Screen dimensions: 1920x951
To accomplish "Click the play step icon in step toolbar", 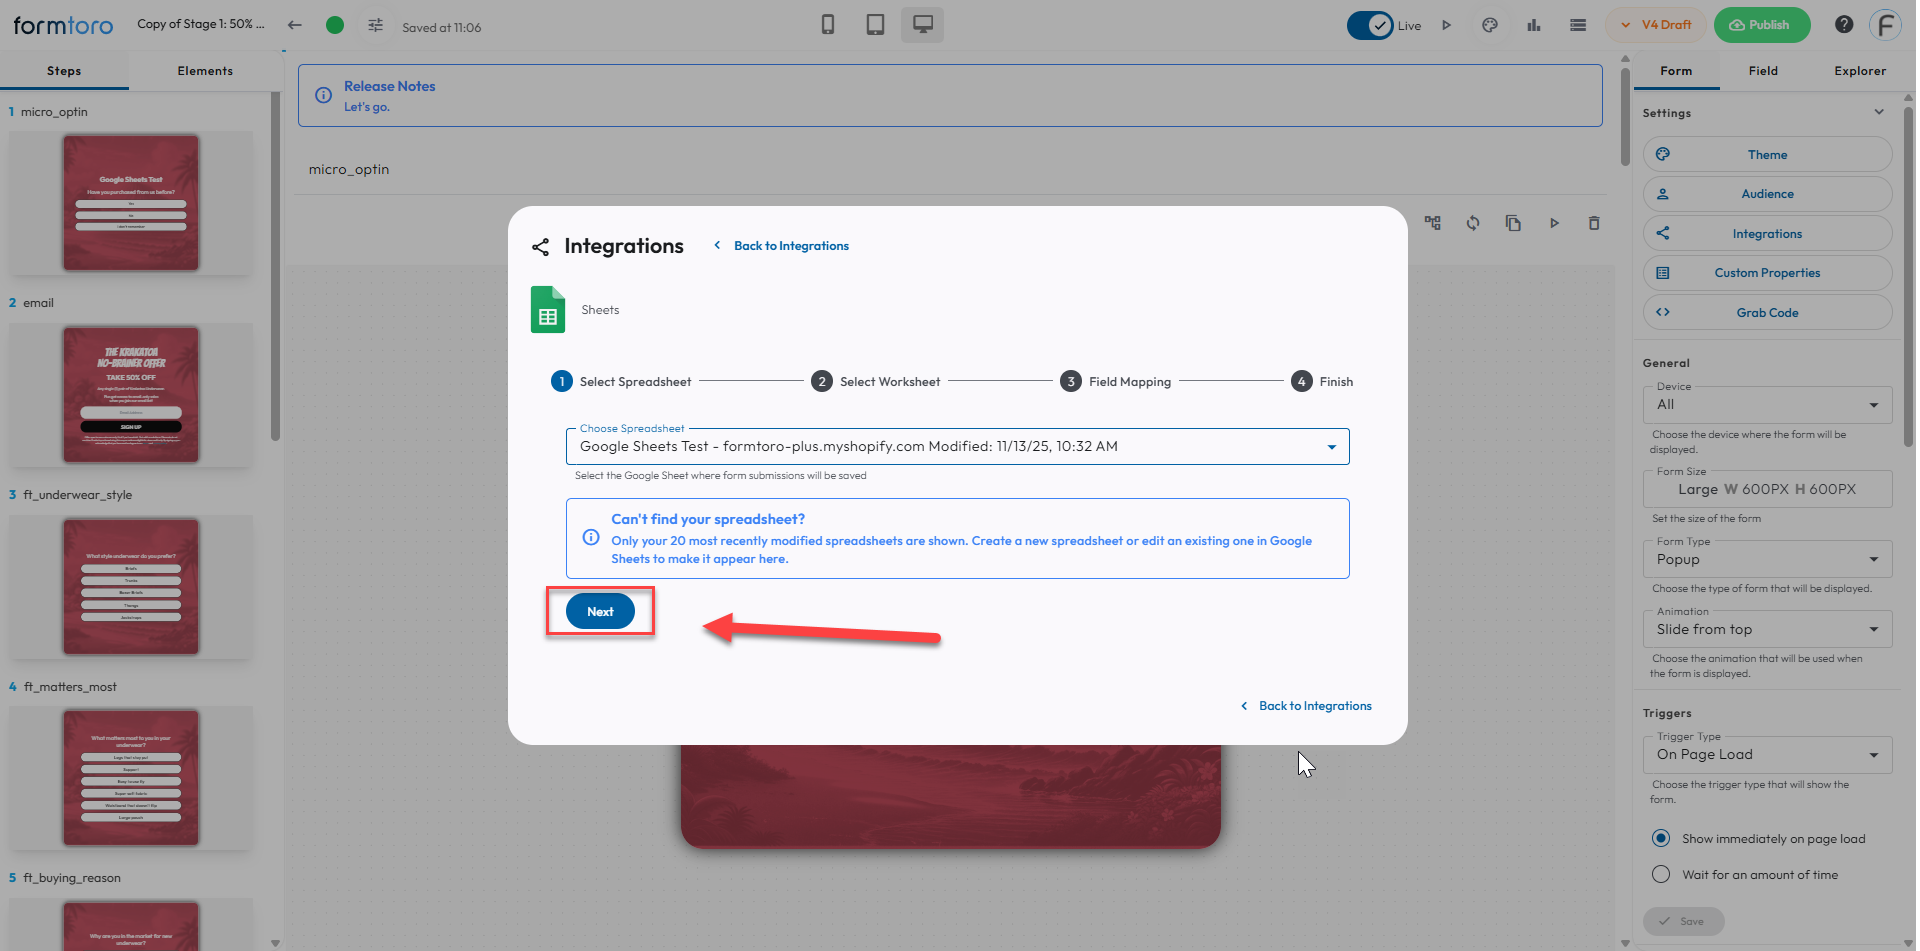I will click(1554, 223).
